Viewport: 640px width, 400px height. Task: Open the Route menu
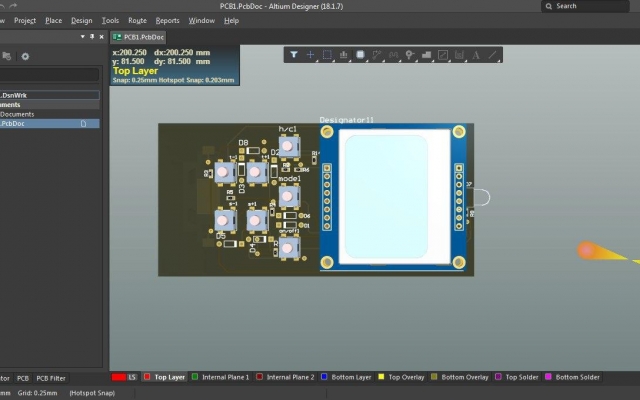[x=137, y=20]
